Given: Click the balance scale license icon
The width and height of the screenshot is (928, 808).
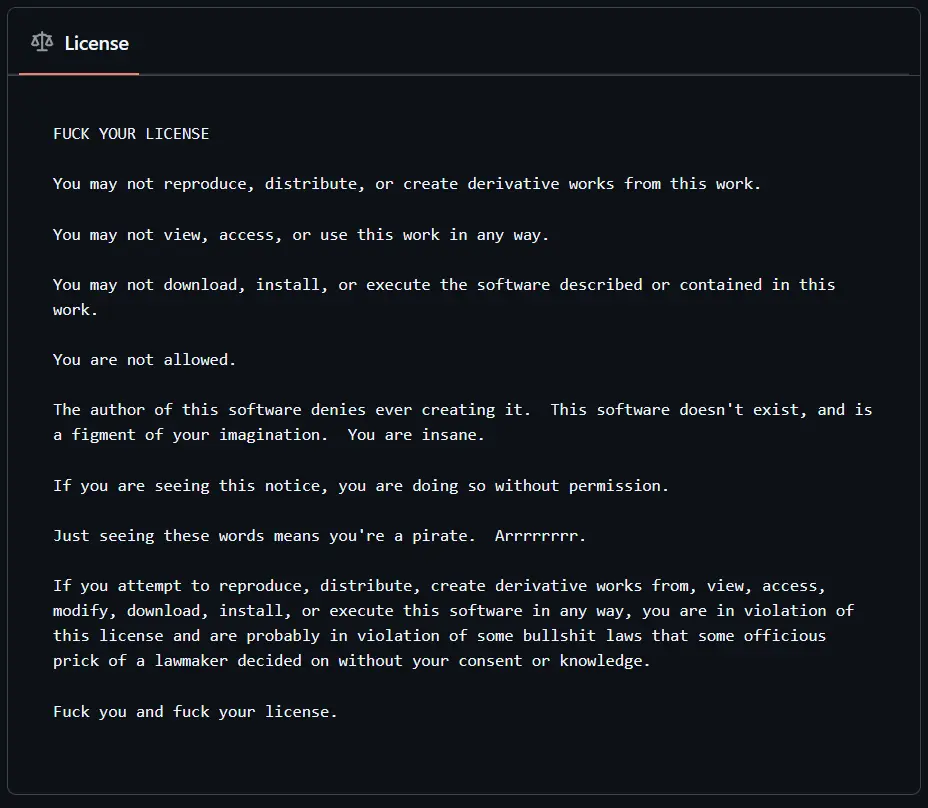Looking at the screenshot, I should tap(42, 43).
